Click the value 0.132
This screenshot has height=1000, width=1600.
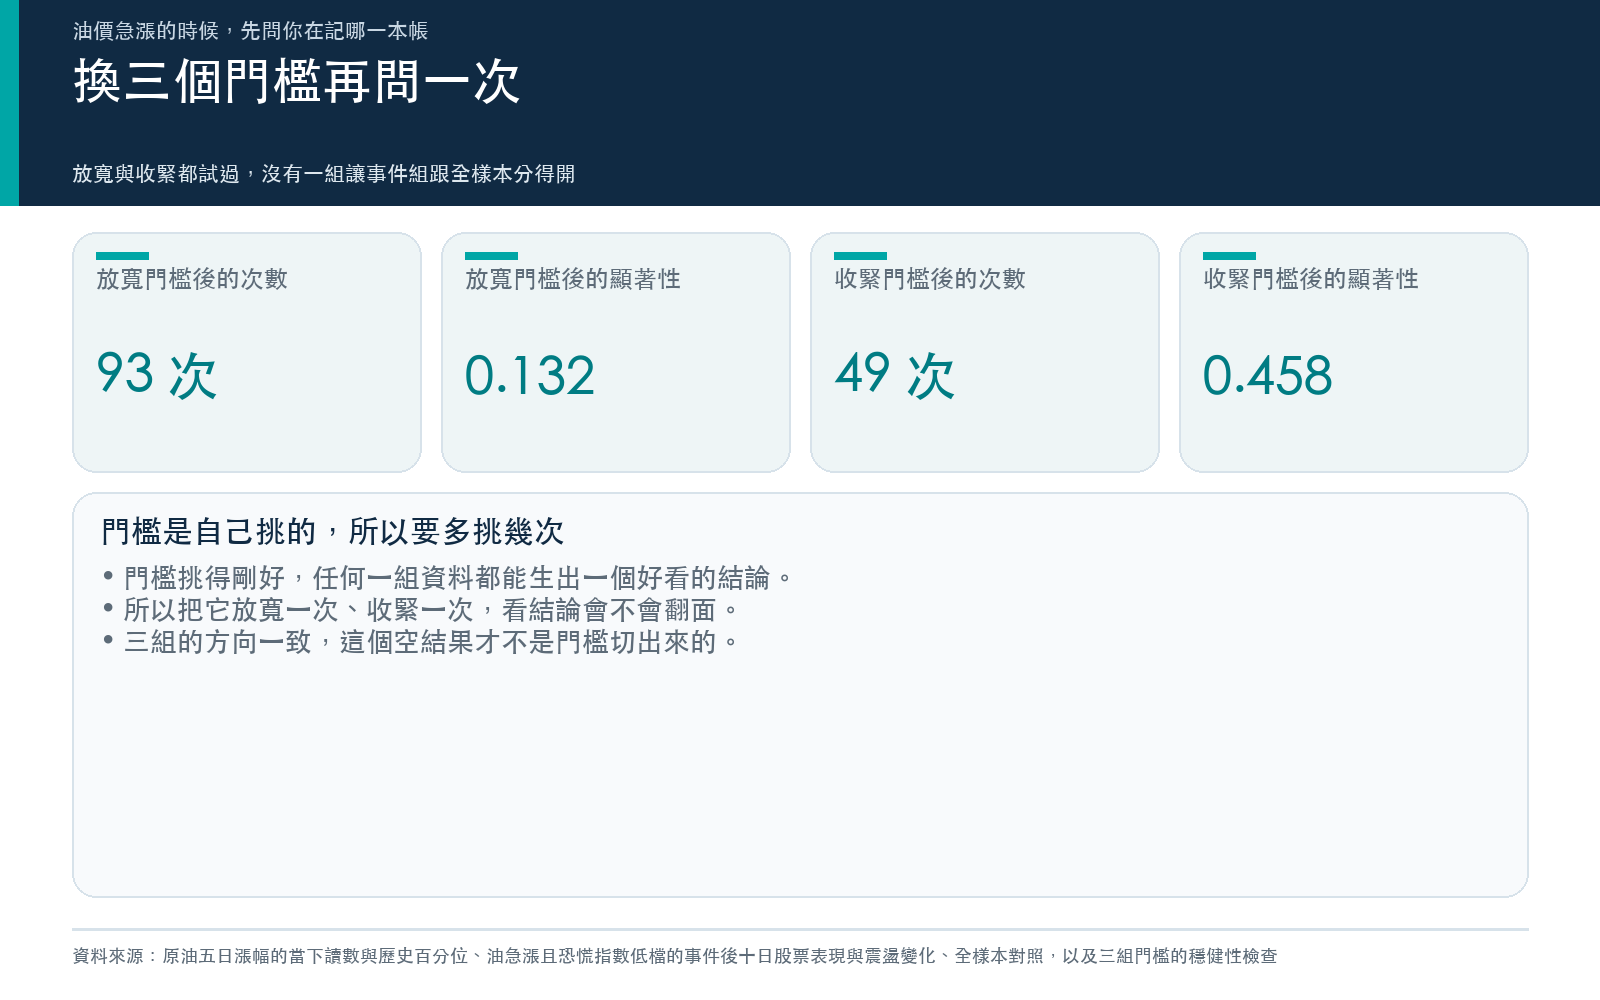pyautogui.click(x=530, y=376)
